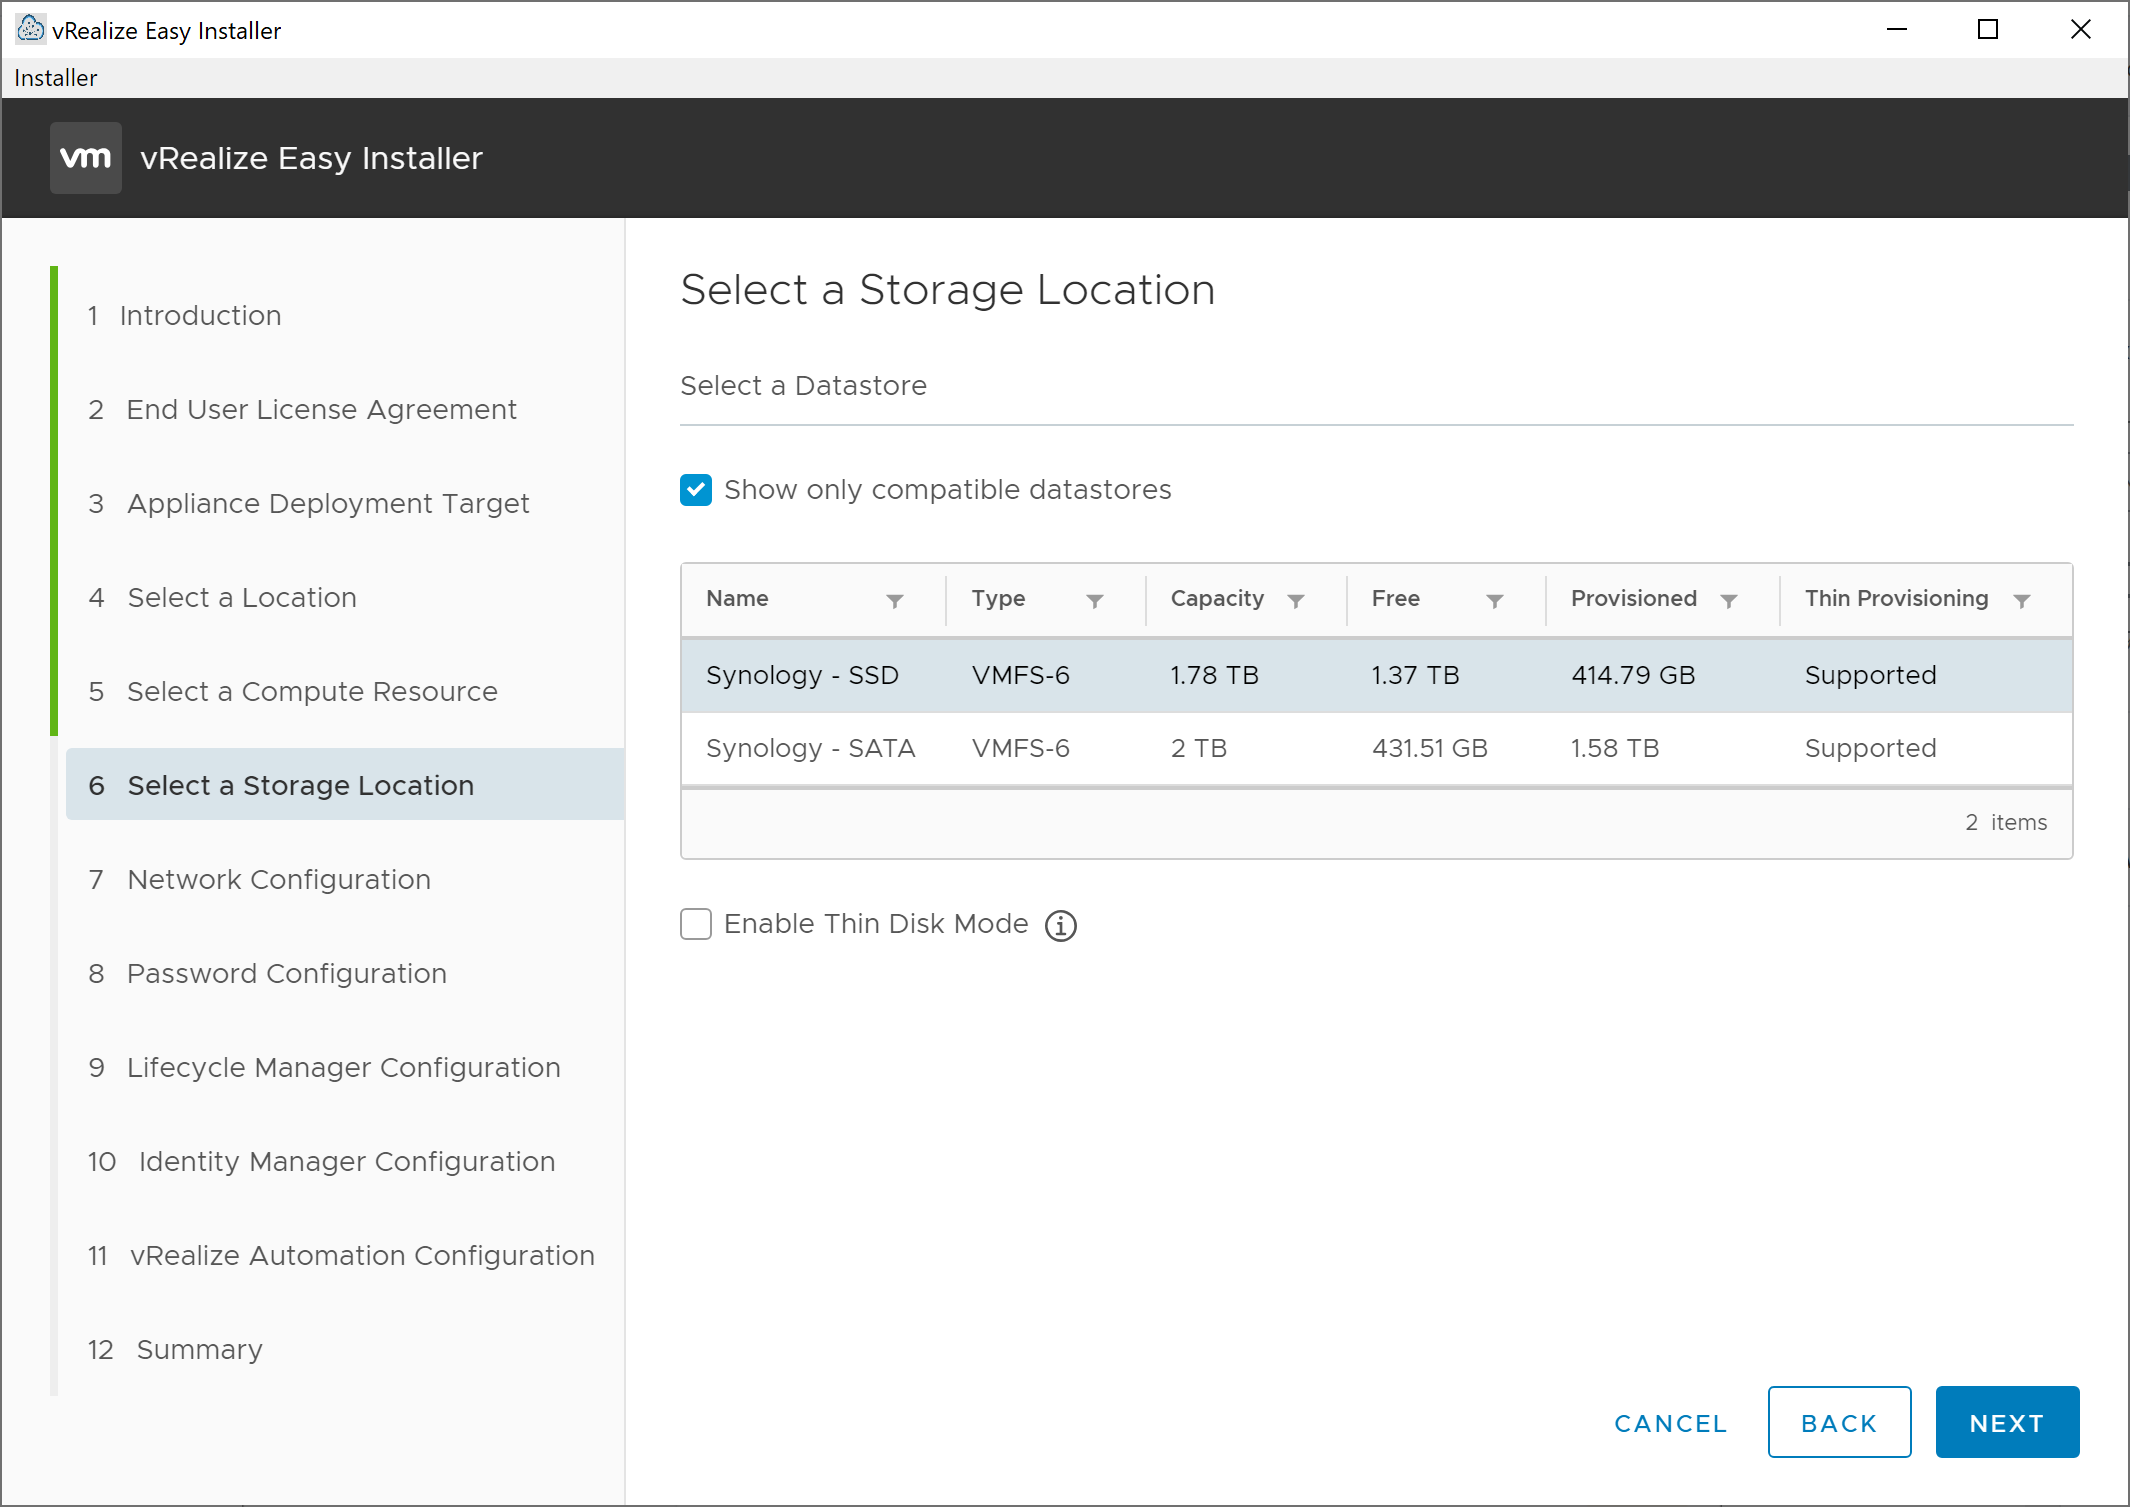Screen dimensions: 2130x1507
Task: Click the Name column filter icon
Action: (895, 600)
